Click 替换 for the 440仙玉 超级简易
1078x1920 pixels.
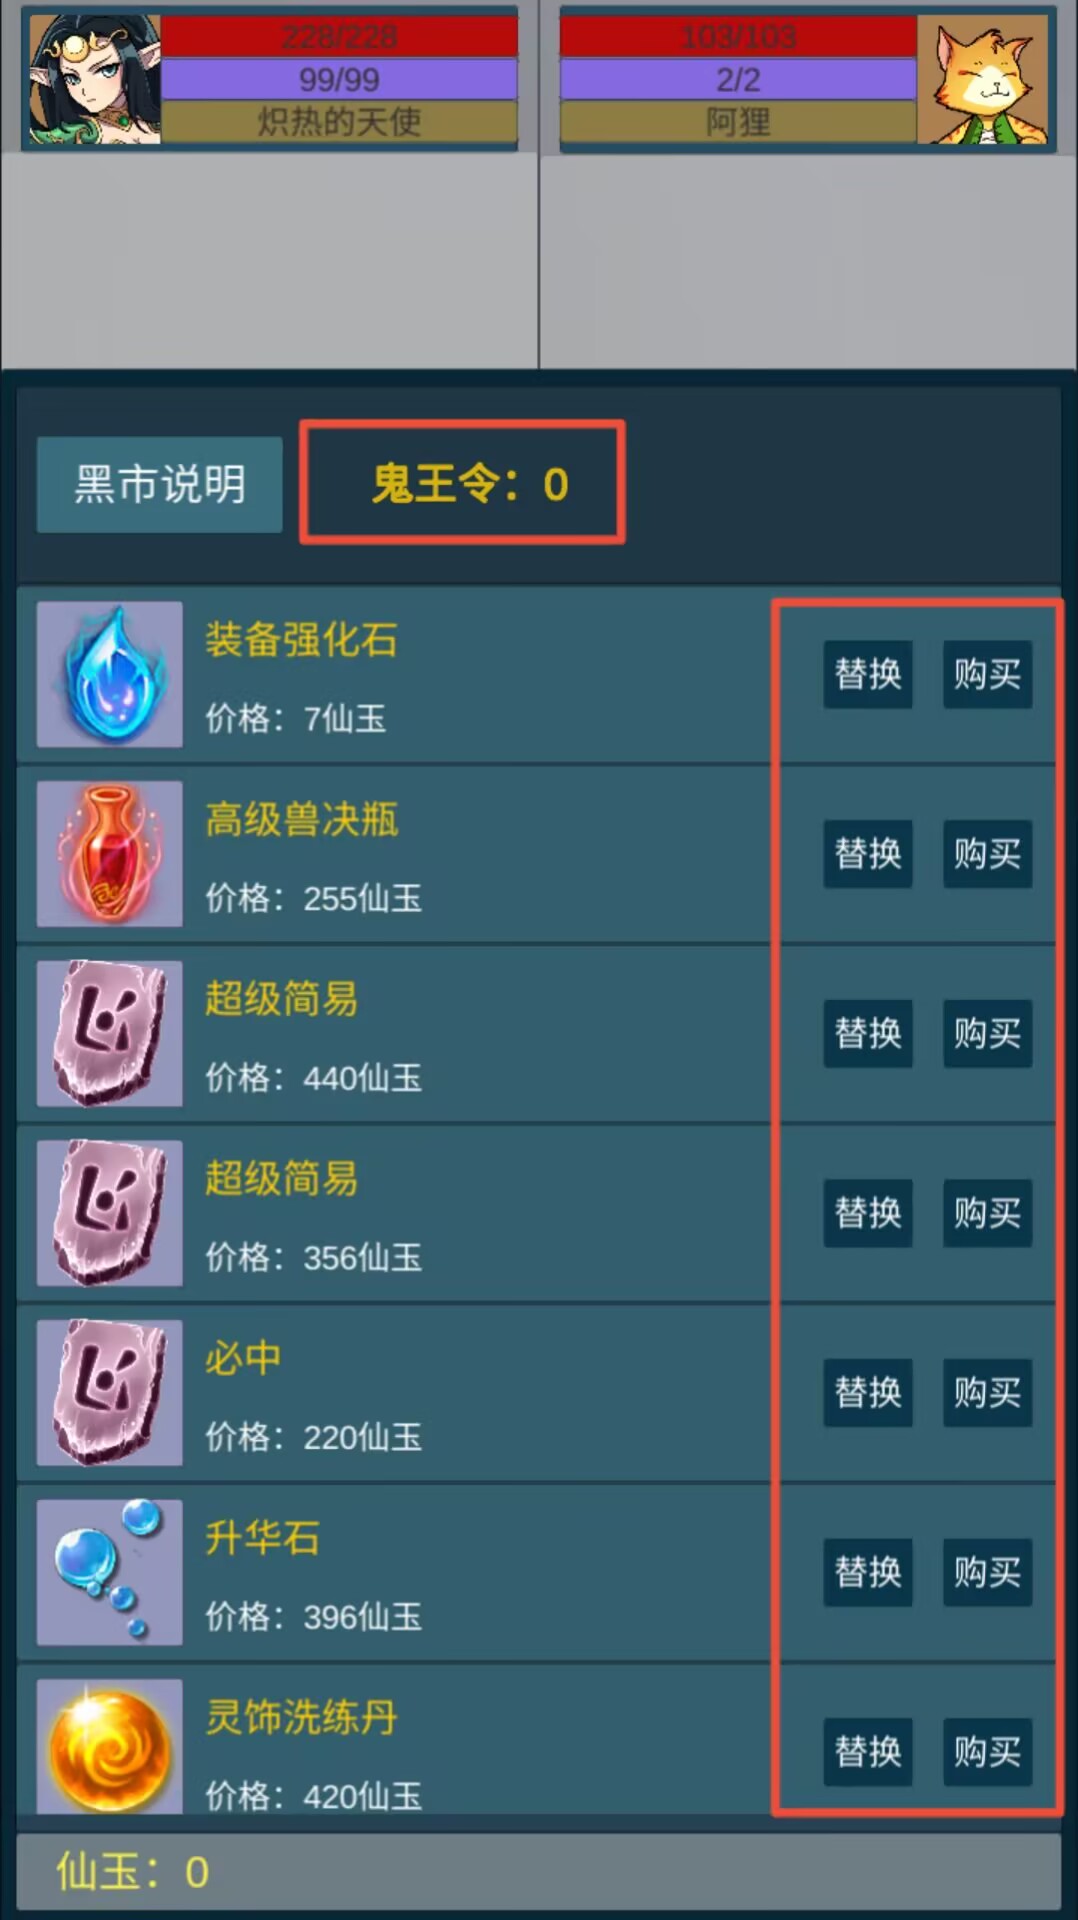pyautogui.click(x=868, y=1033)
